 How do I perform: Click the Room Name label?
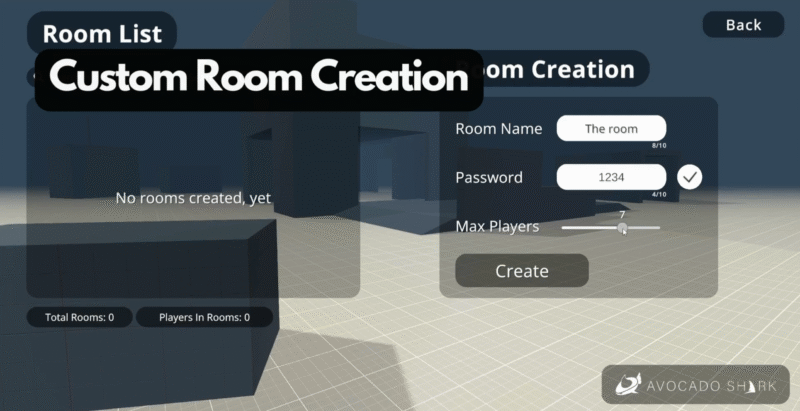pos(498,129)
